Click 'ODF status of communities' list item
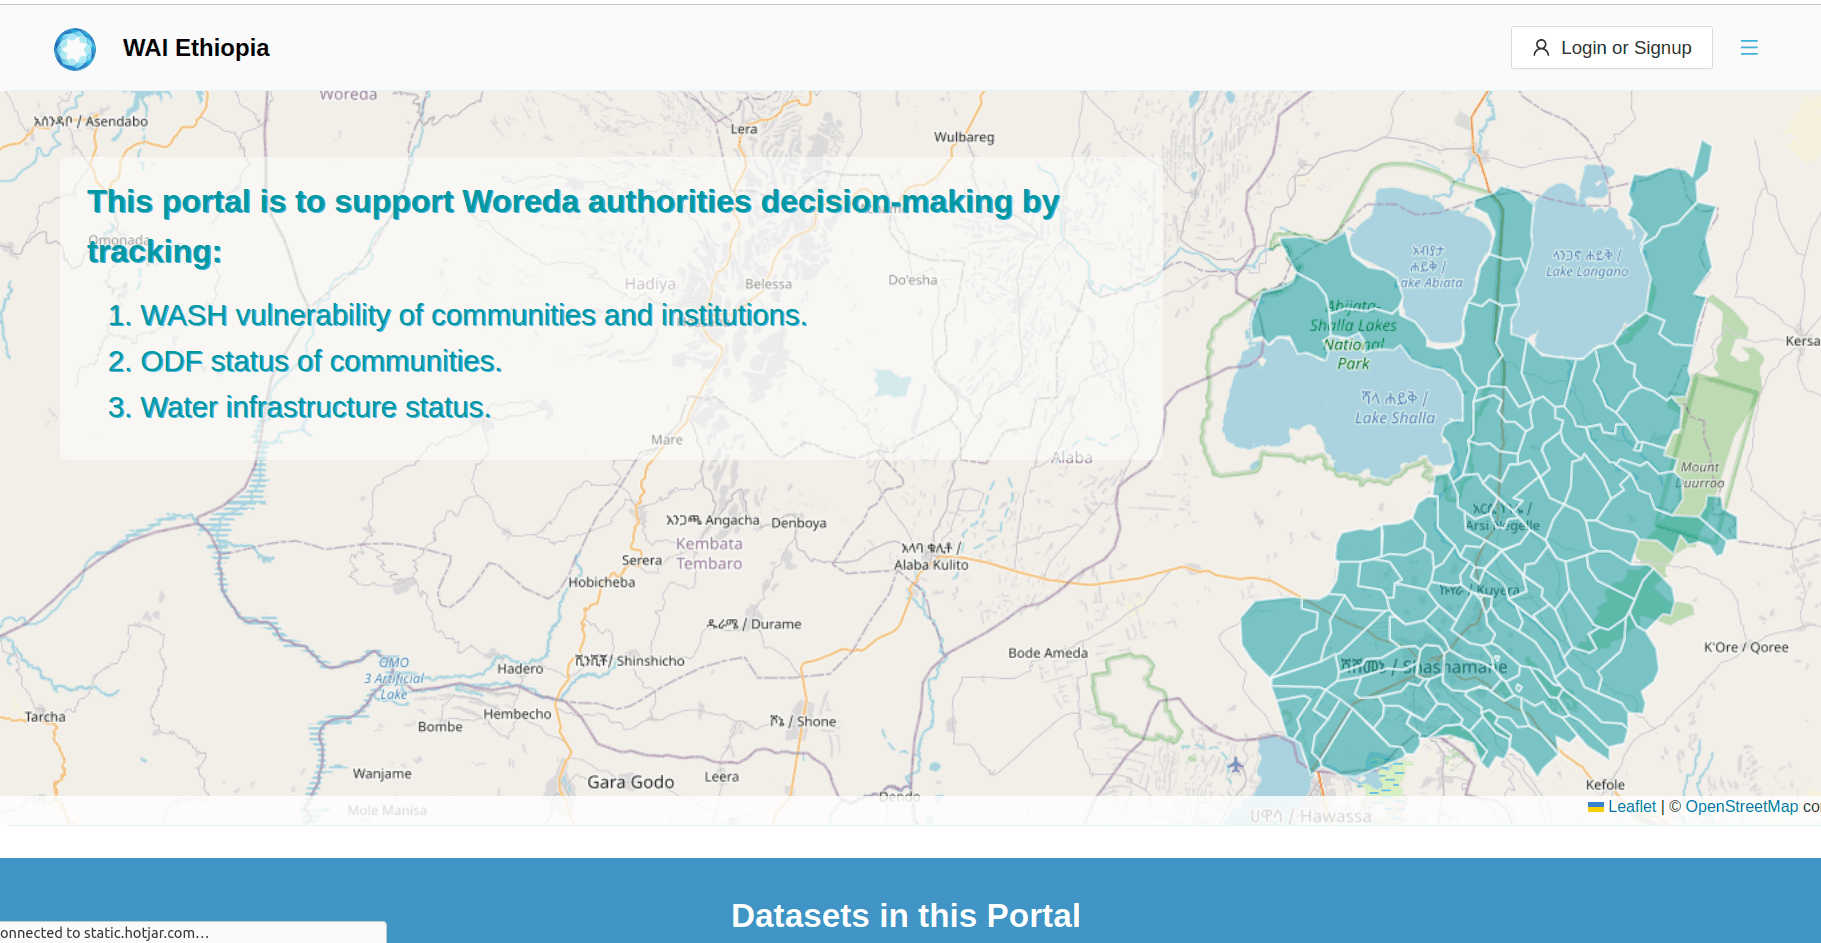Screen dimensions: 1821x943 [320, 362]
